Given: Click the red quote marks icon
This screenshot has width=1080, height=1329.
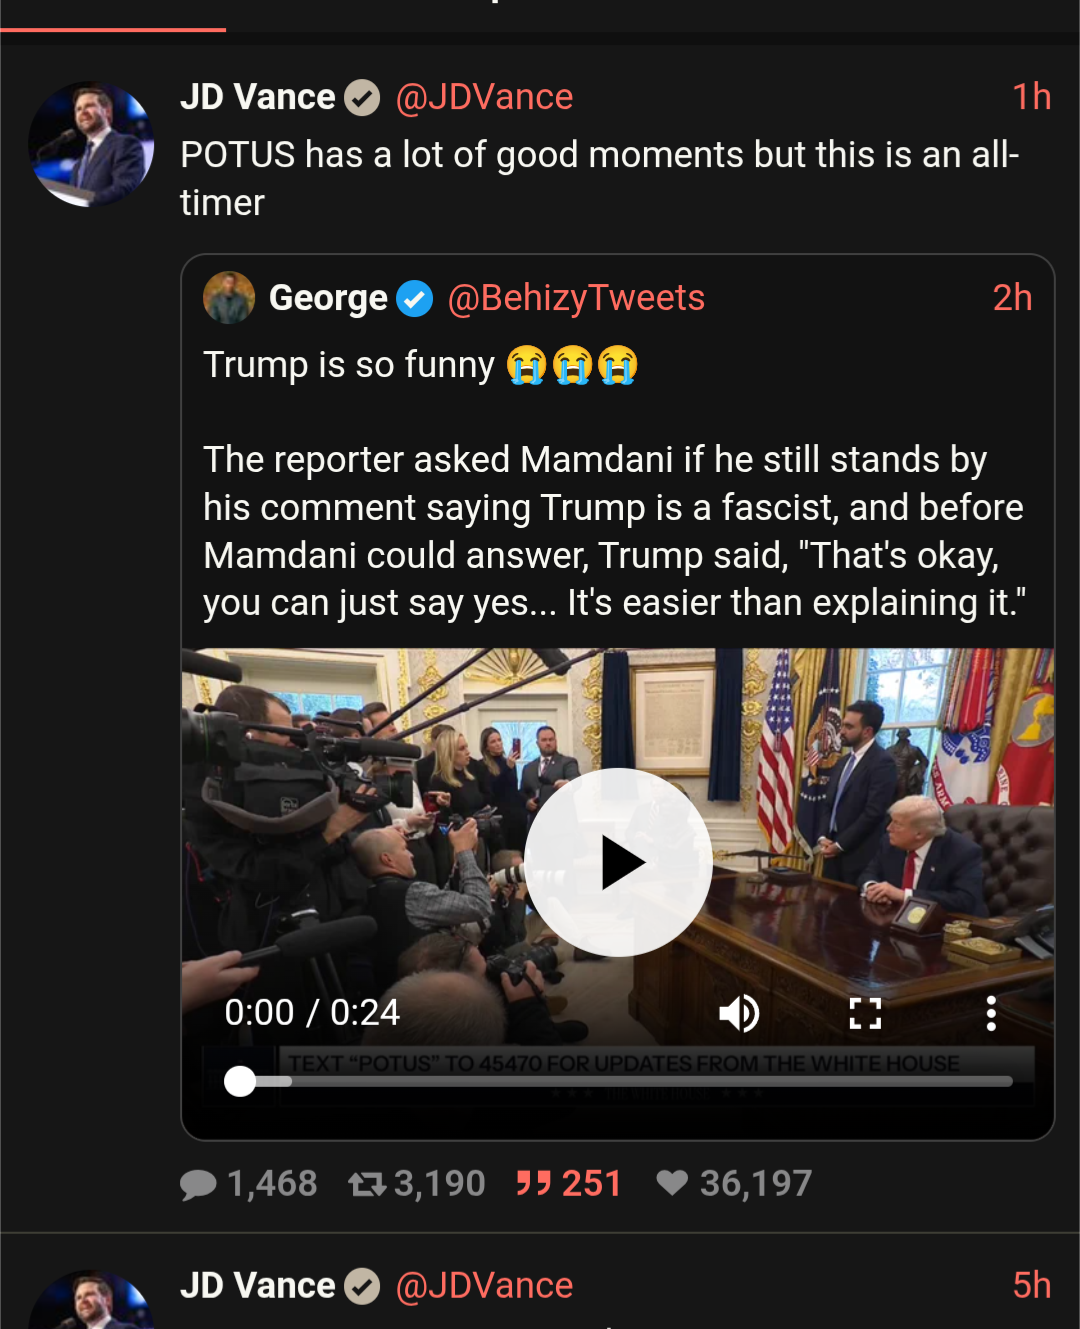Looking at the screenshot, I should [533, 1184].
